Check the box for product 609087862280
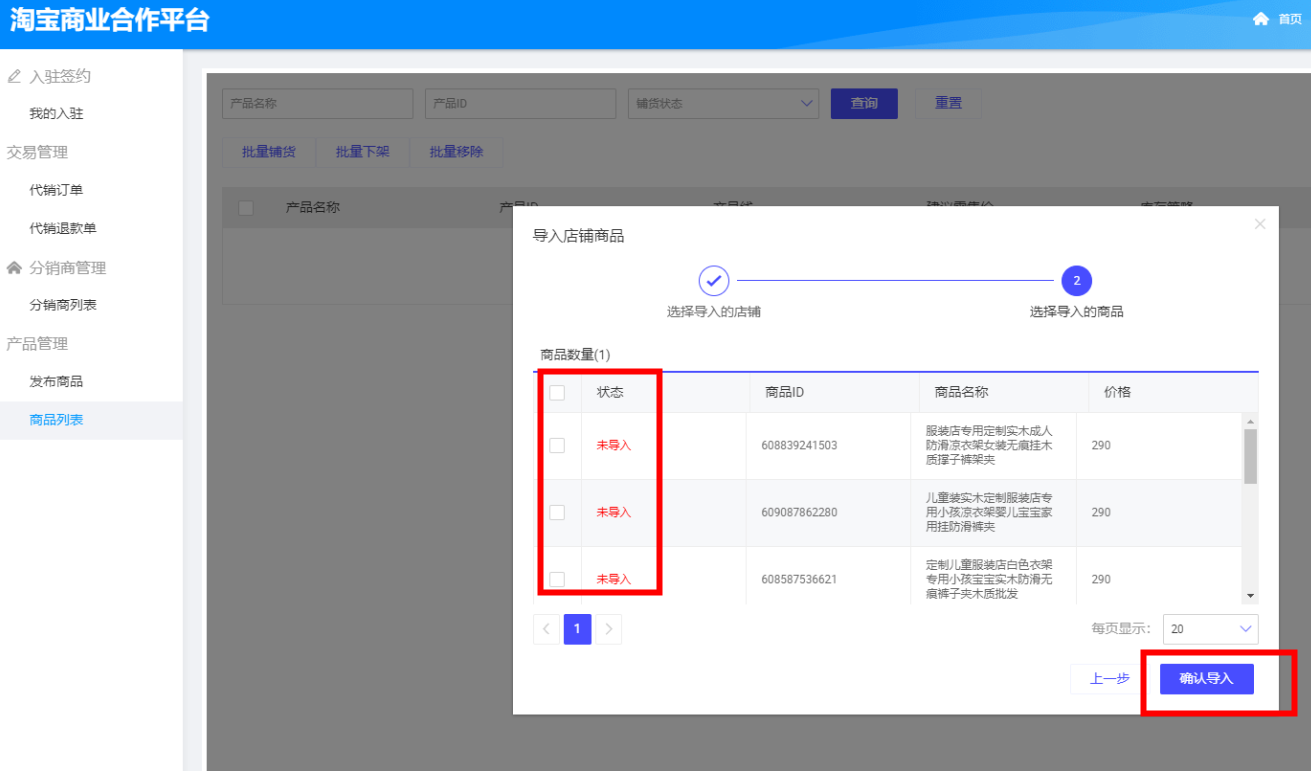Image resolution: width=1311 pixels, height=771 pixels. click(x=557, y=512)
